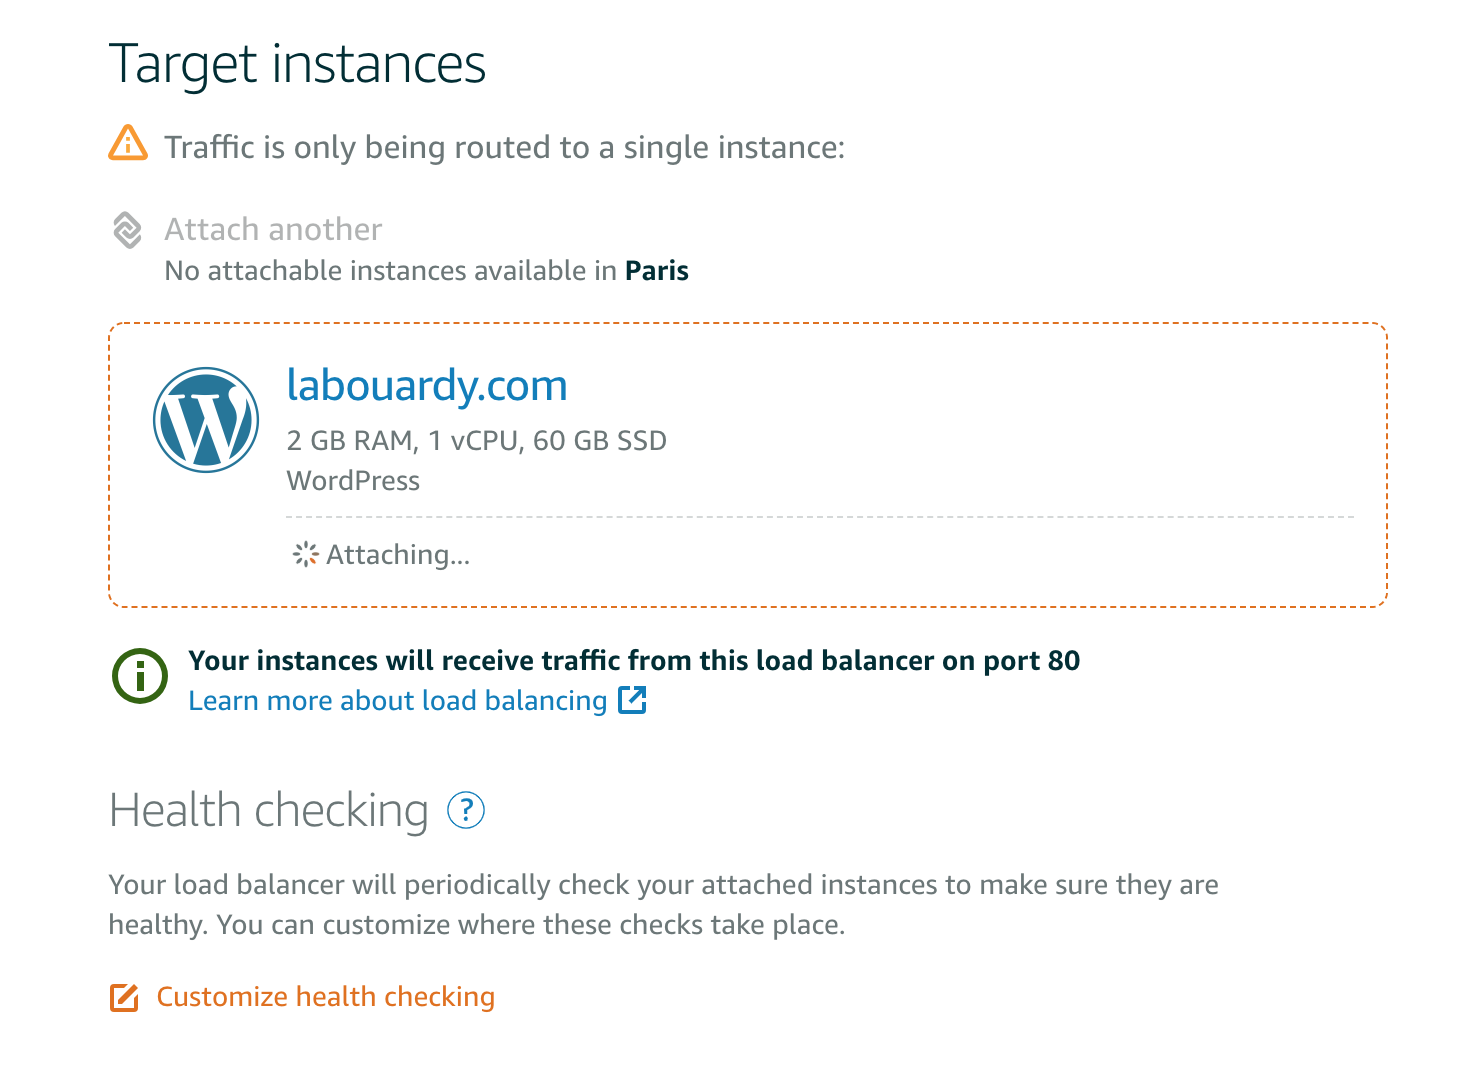Image resolution: width=1466 pixels, height=1086 pixels.
Task: Click the Customize health checking link
Action: pos(326,997)
